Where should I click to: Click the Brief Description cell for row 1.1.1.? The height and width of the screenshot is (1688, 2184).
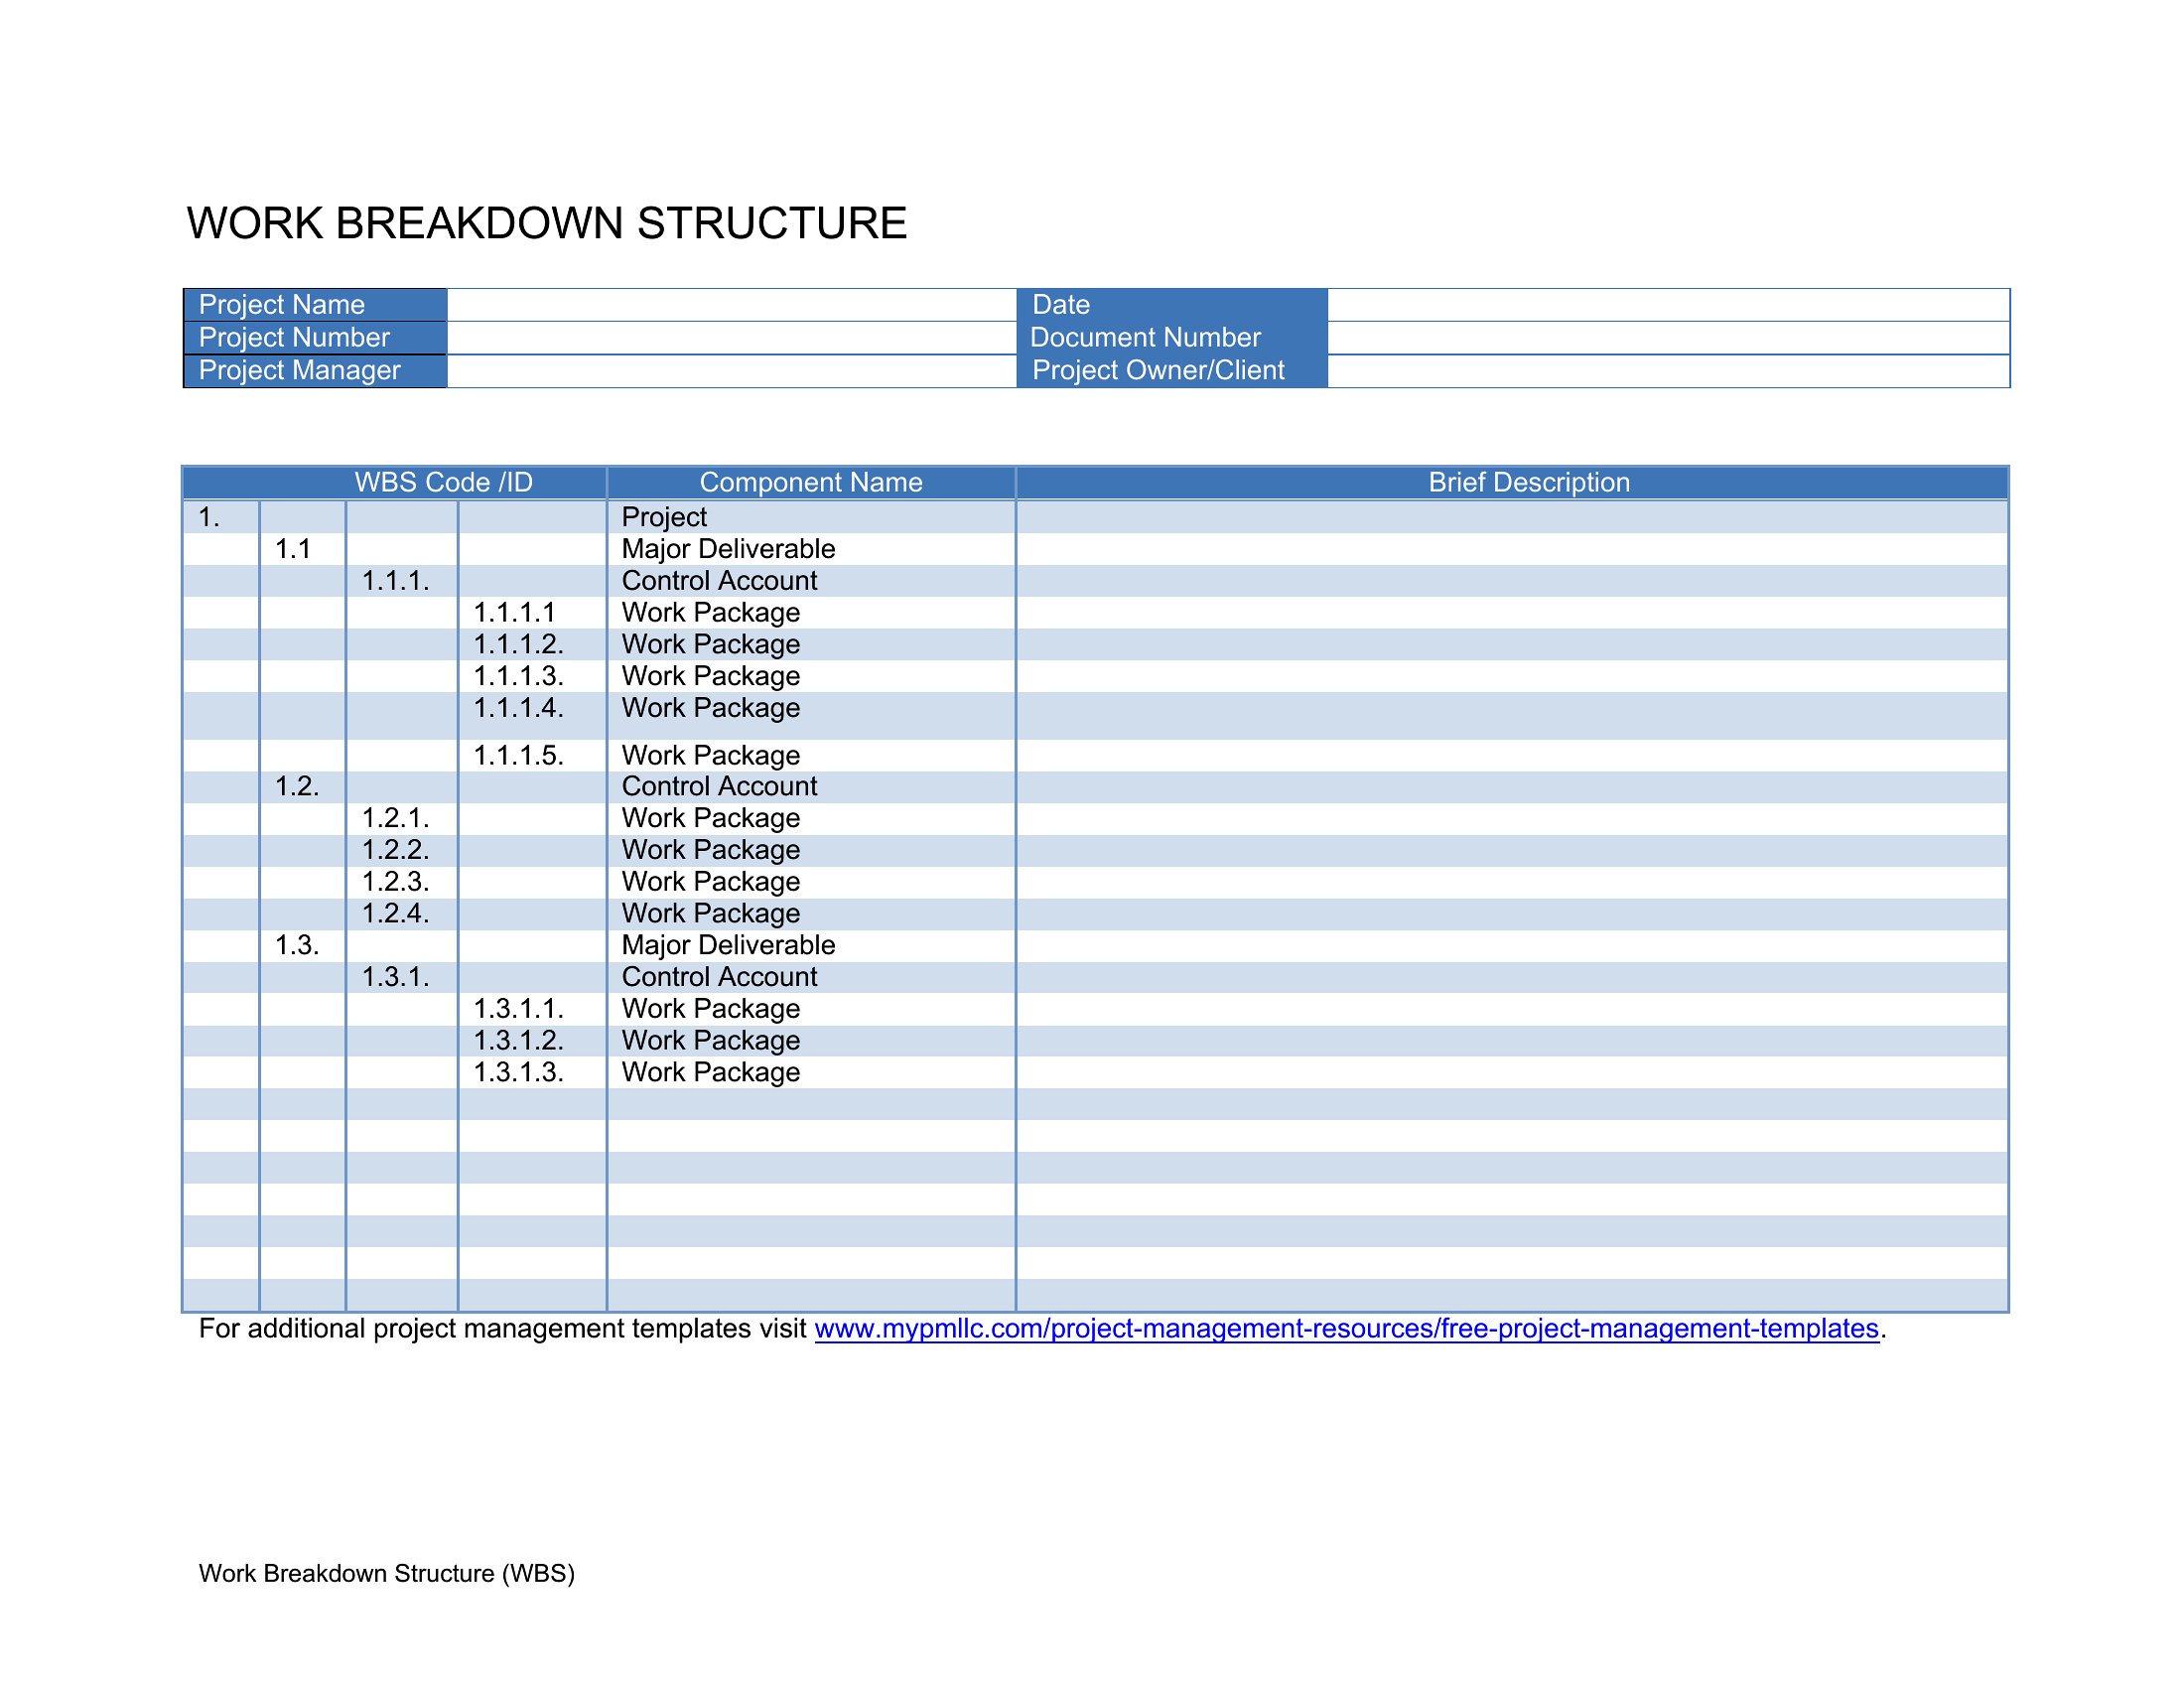[x=1512, y=581]
